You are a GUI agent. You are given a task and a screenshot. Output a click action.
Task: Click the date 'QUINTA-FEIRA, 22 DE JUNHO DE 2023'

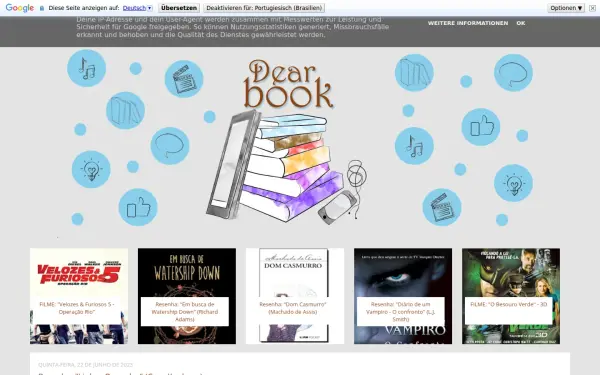(x=85, y=365)
